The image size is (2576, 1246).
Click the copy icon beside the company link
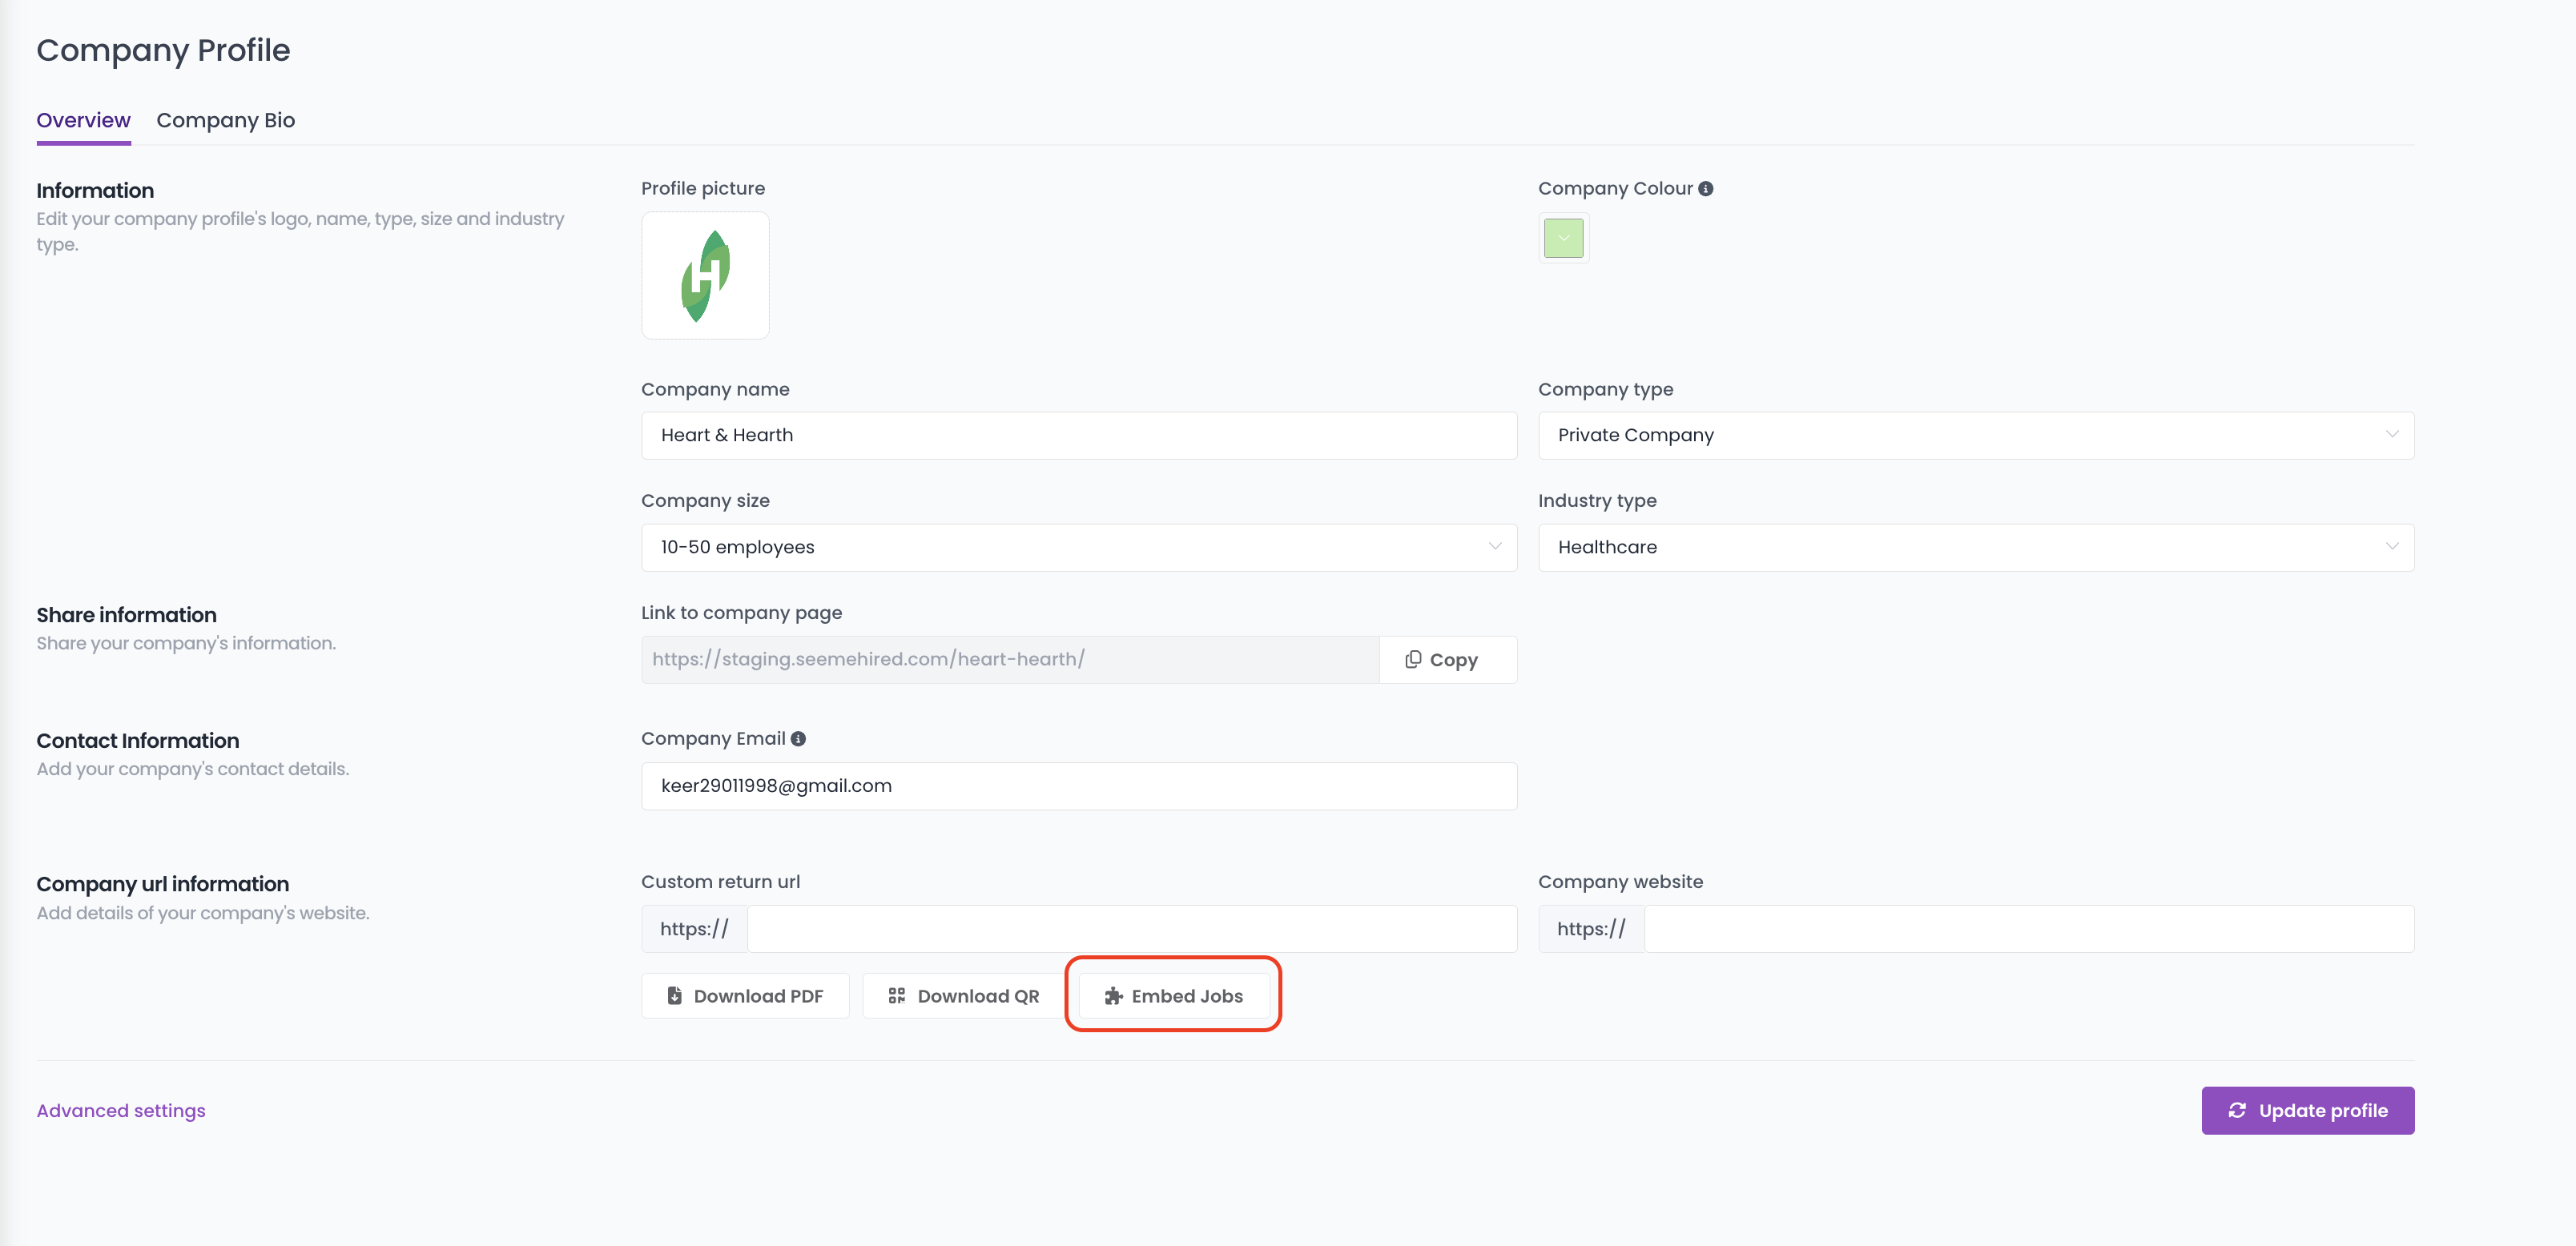tap(1412, 659)
